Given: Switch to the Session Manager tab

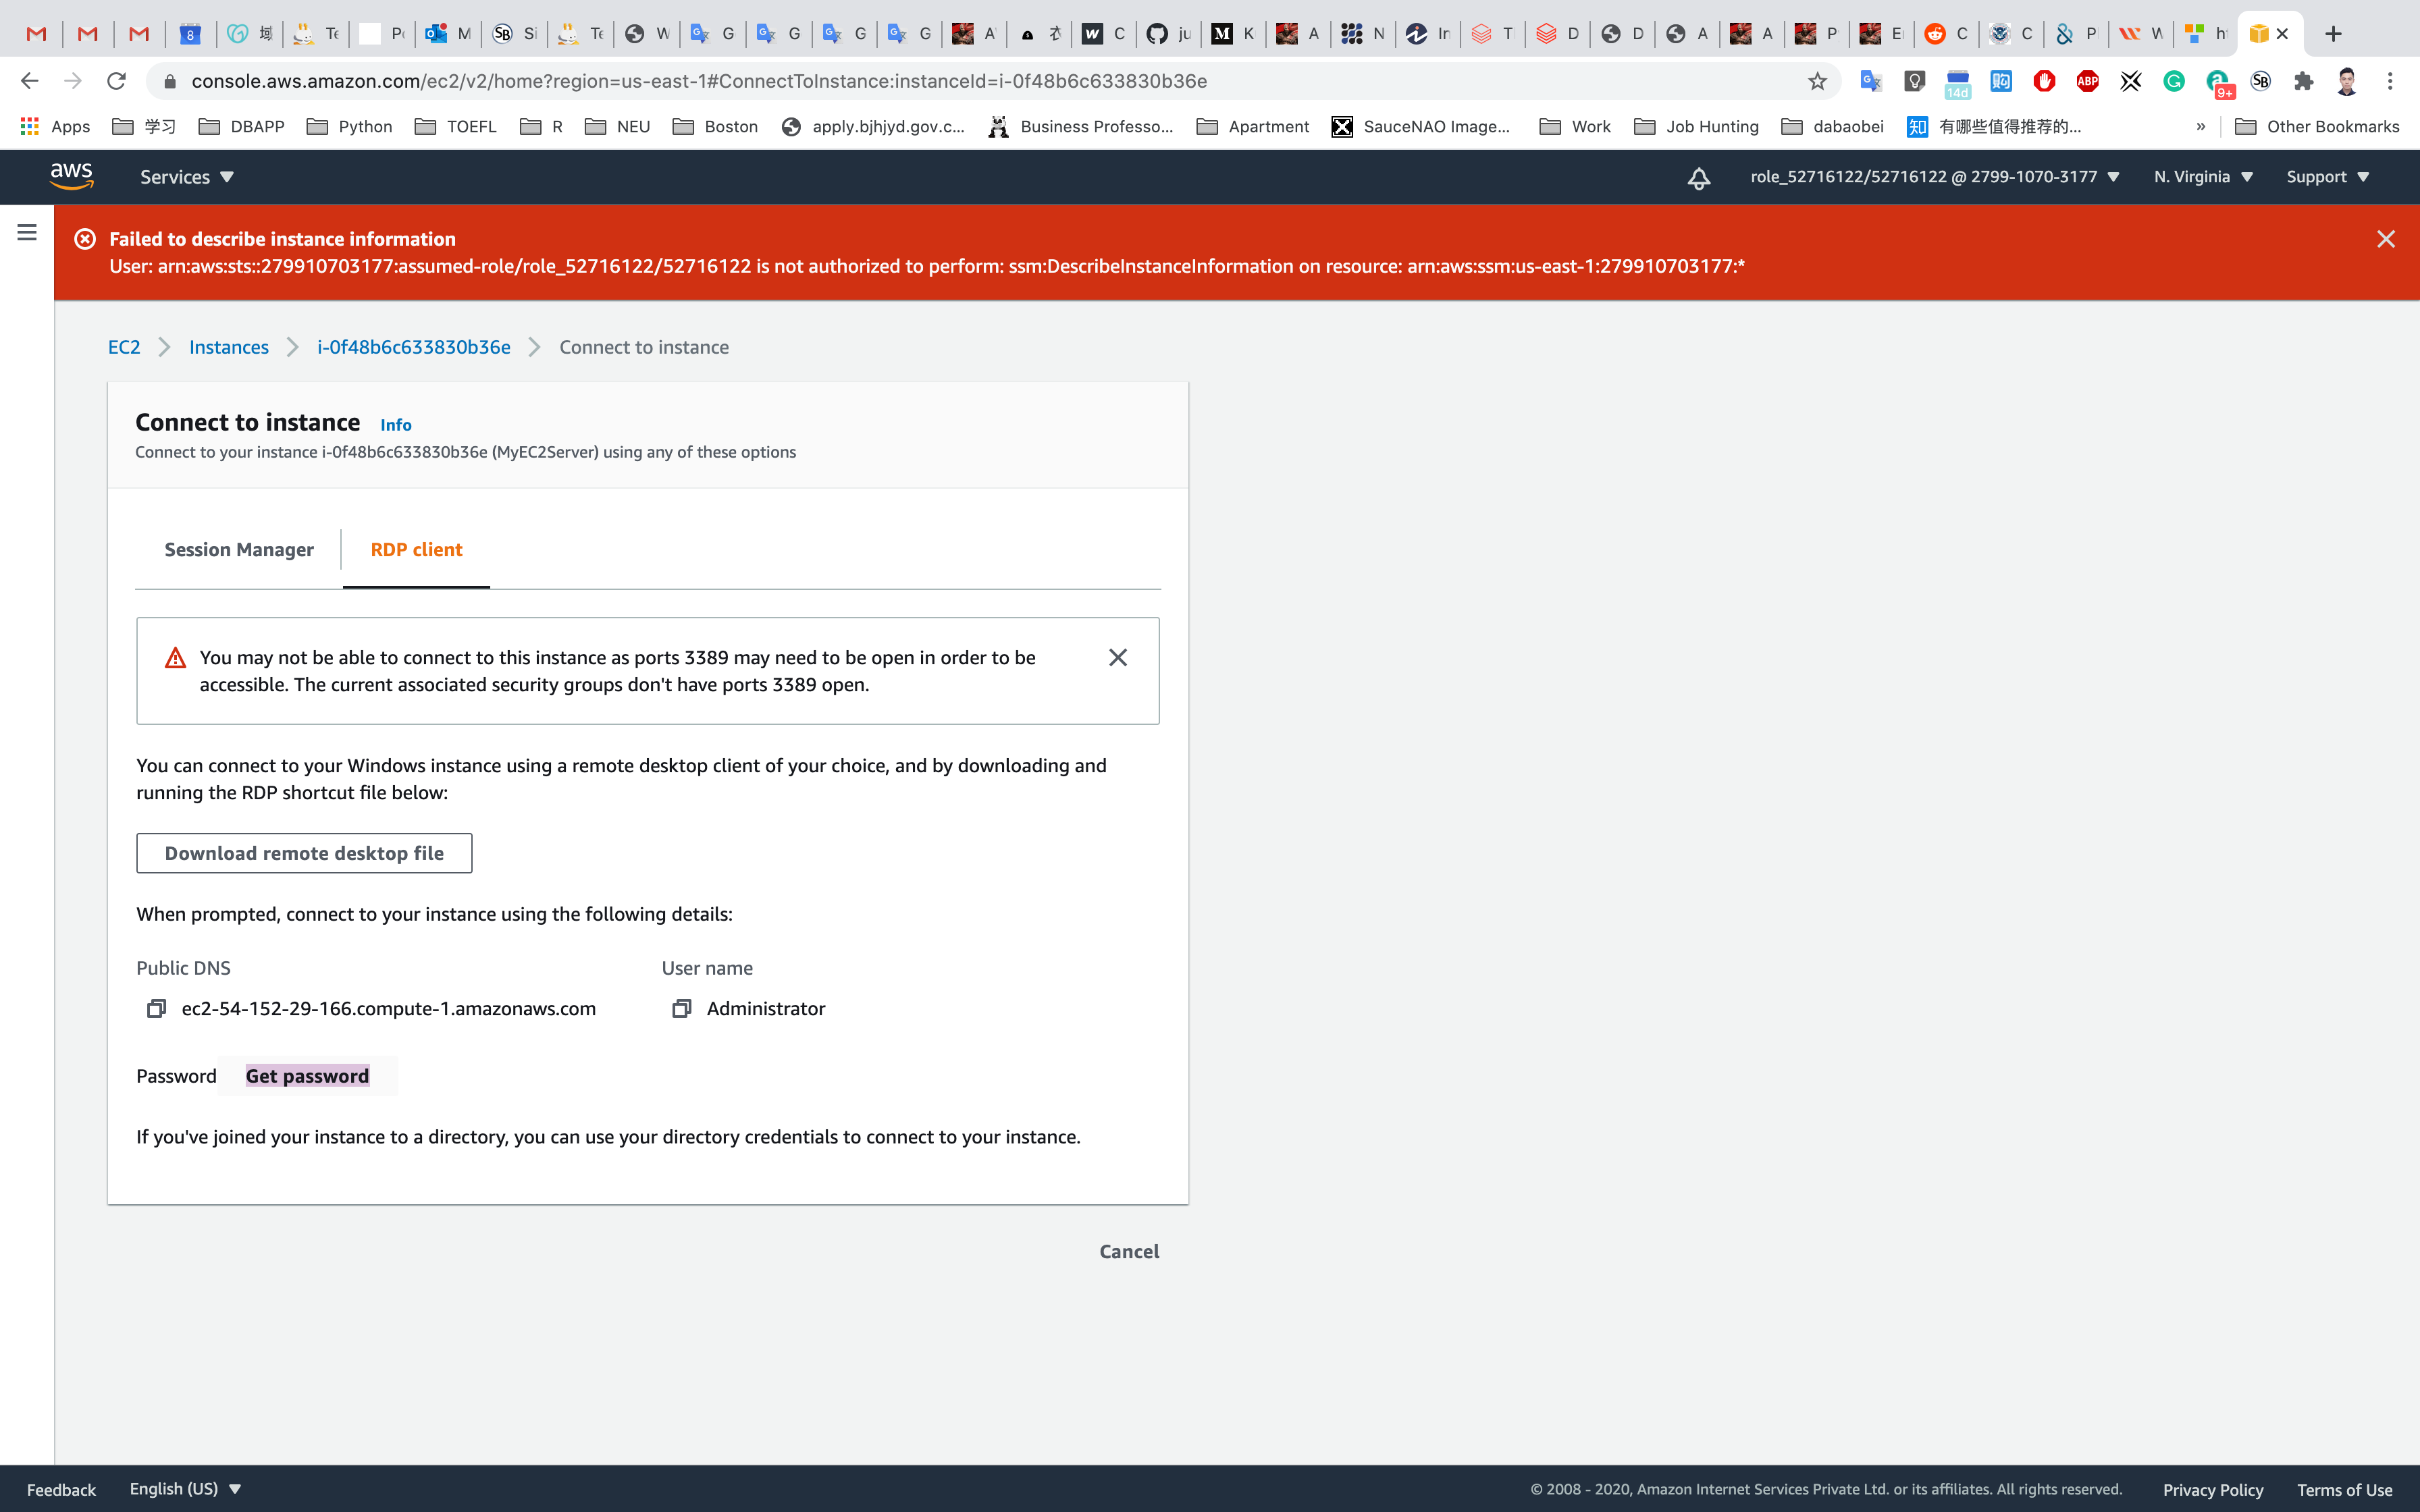Looking at the screenshot, I should (239, 549).
